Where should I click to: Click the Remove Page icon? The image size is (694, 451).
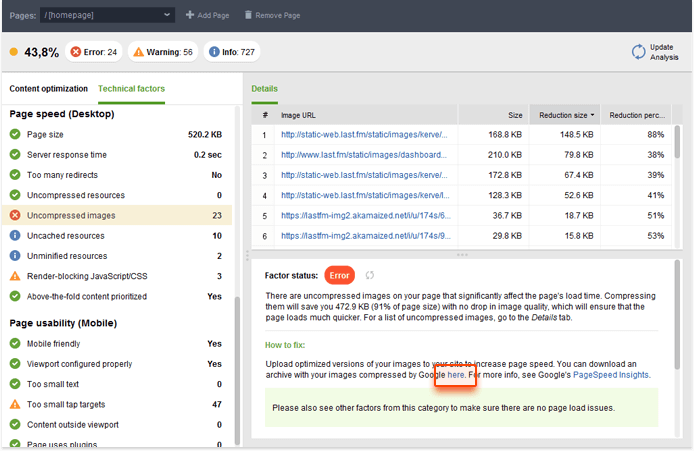click(247, 16)
